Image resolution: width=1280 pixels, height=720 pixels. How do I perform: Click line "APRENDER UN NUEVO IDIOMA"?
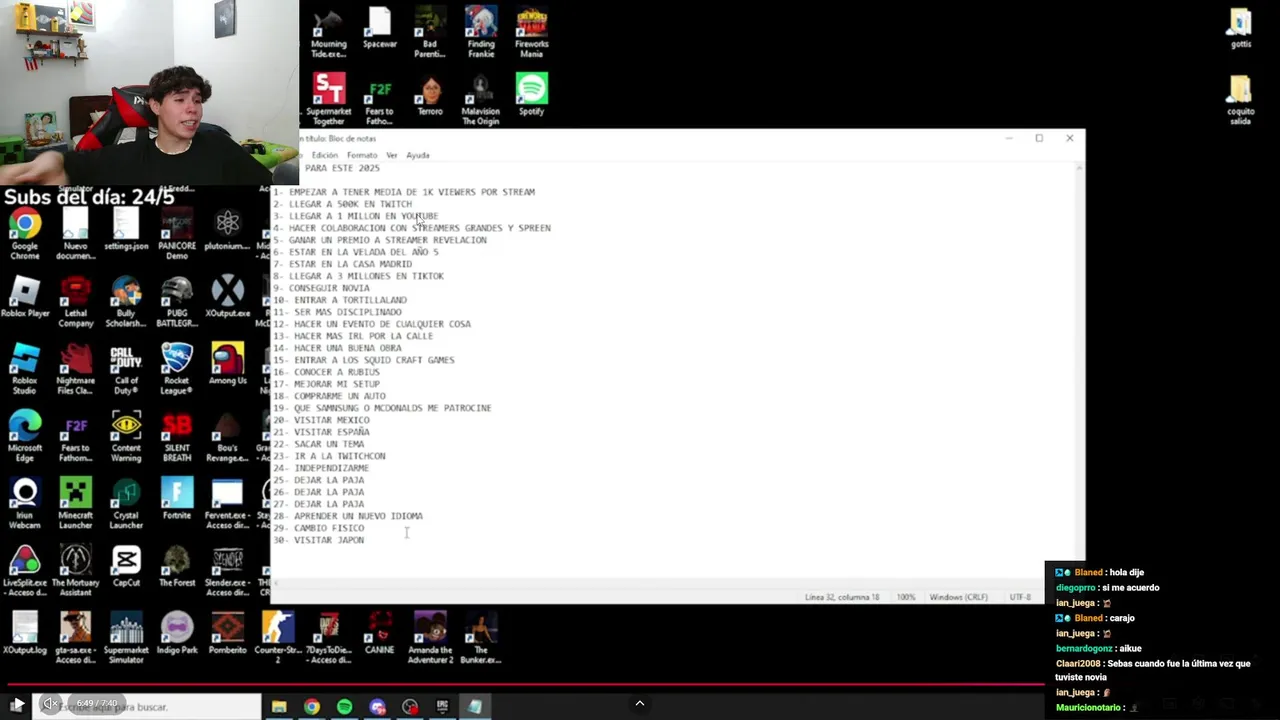pos(358,516)
